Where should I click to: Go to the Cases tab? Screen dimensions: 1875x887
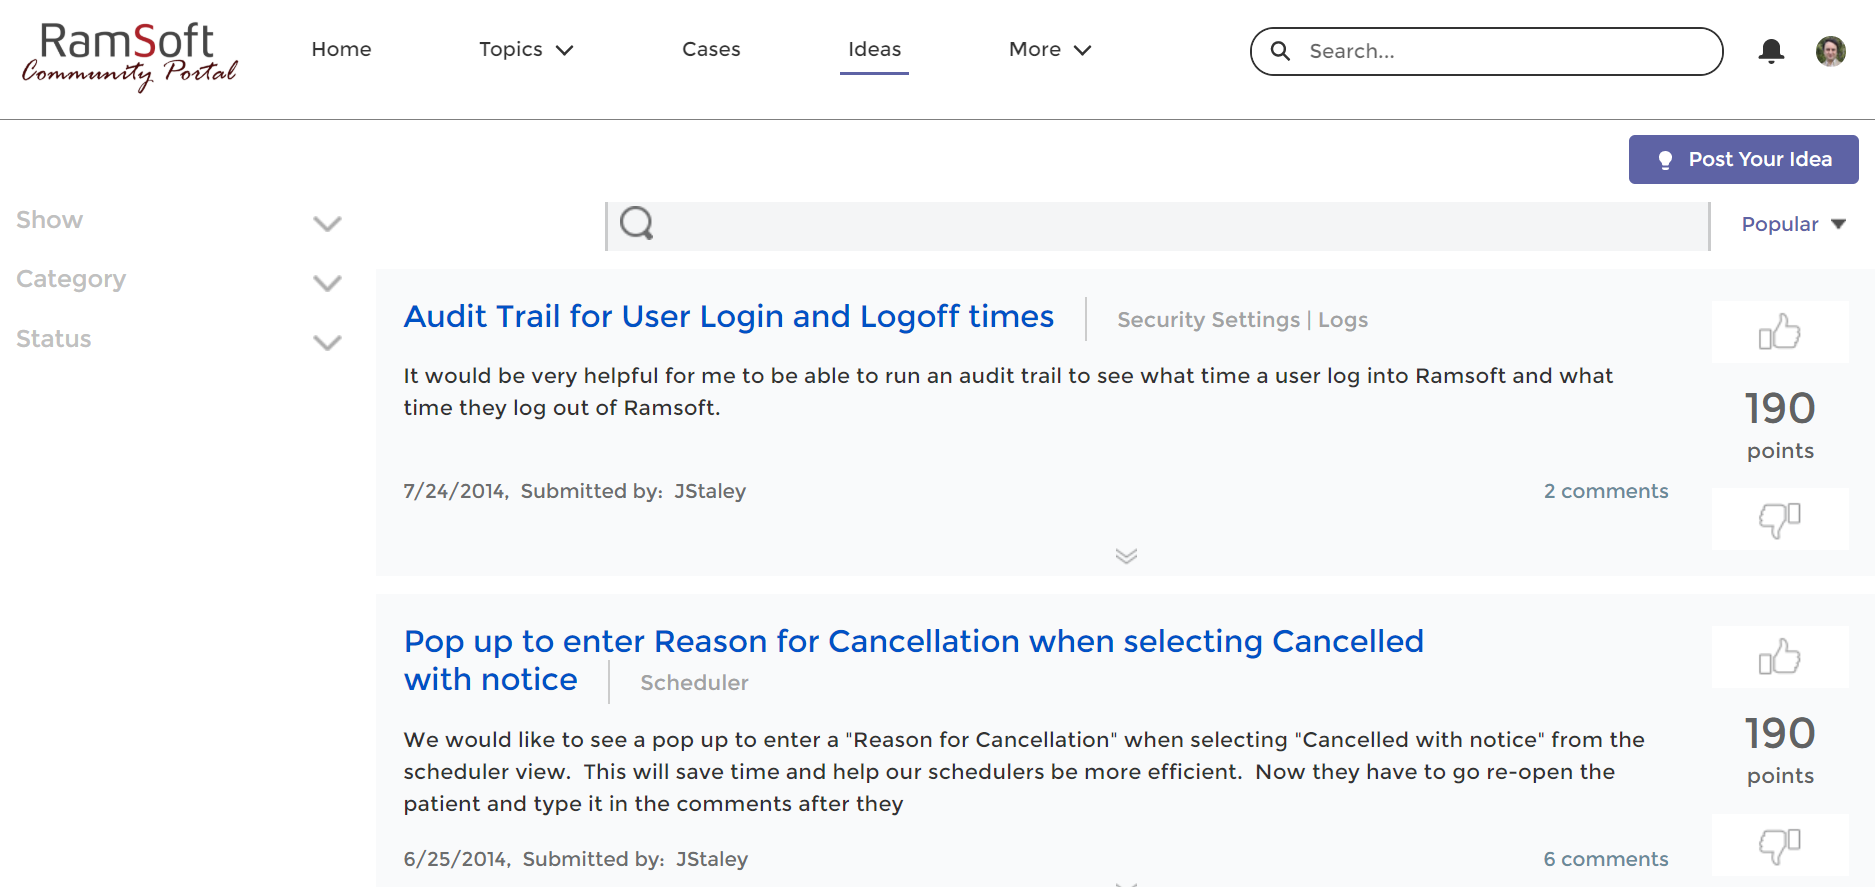(x=711, y=50)
